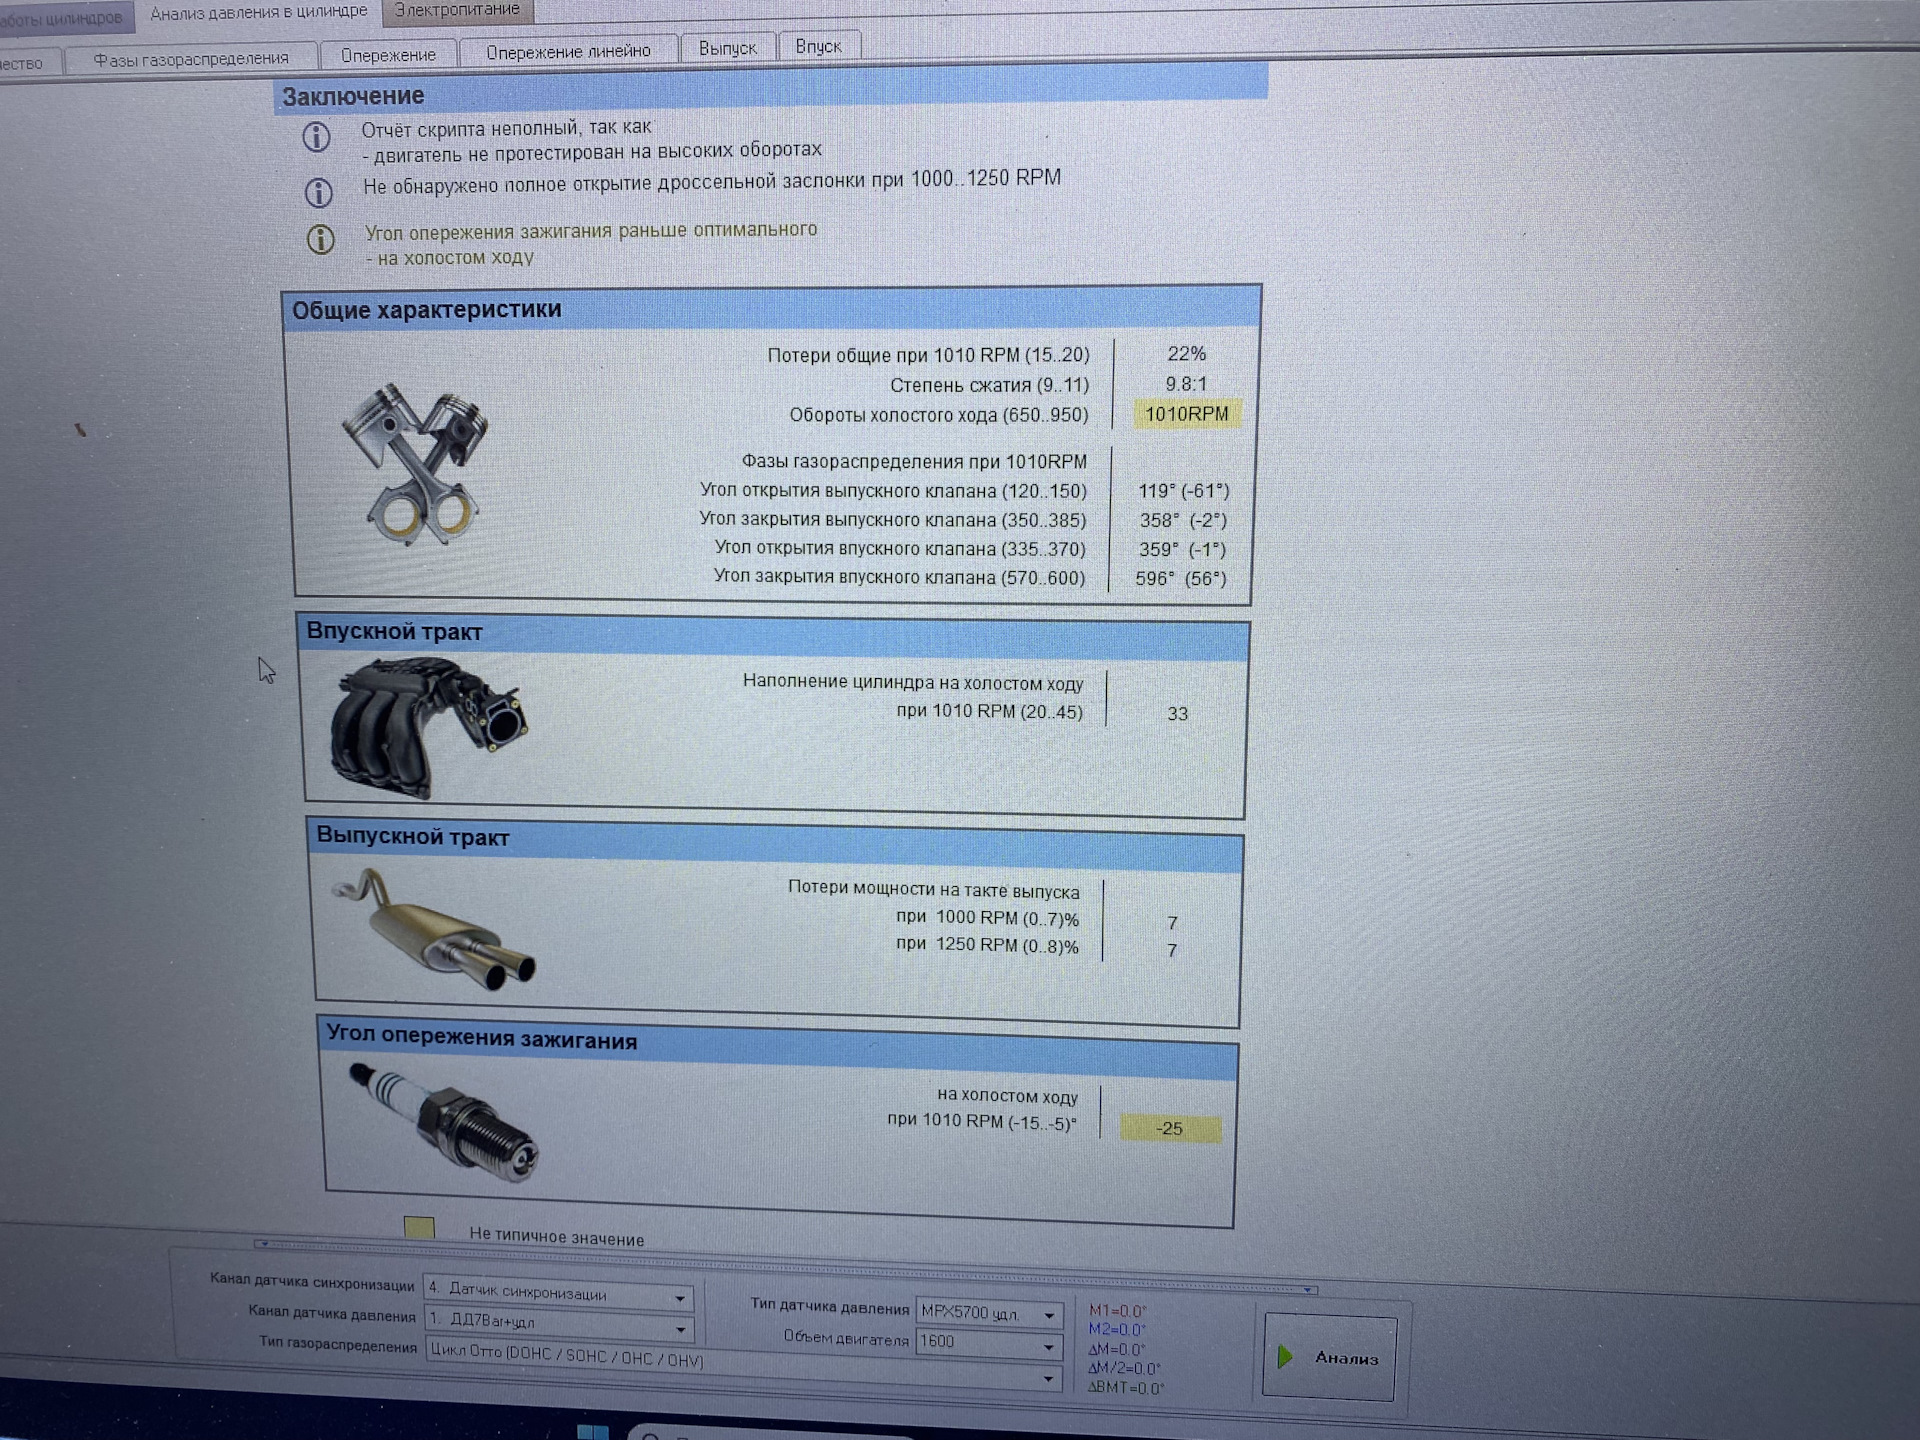Screen dimensions: 1920x1440
Task: Click info icon beside ignition timing warning
Action: (x=320, y=239)
